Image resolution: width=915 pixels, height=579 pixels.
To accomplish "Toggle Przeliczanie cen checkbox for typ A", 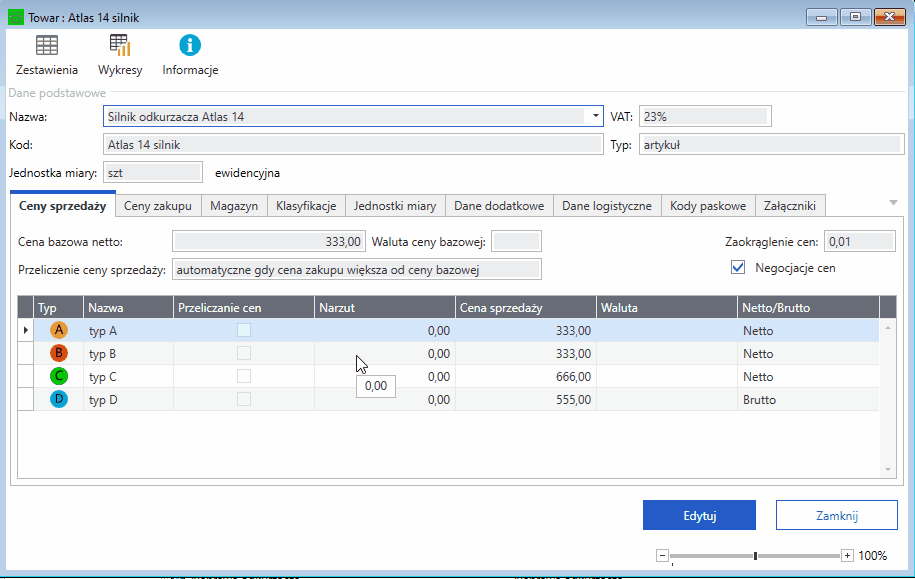I will [x=244, y=330].
